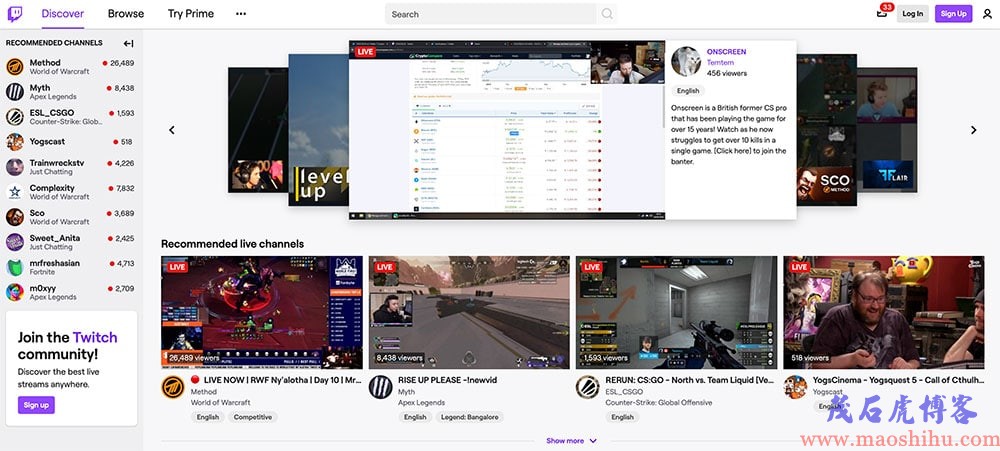The width and height of the screenshot is (1000, 451).
Task: Collapse the recommended channels sidebar
Action: (128, 43)
